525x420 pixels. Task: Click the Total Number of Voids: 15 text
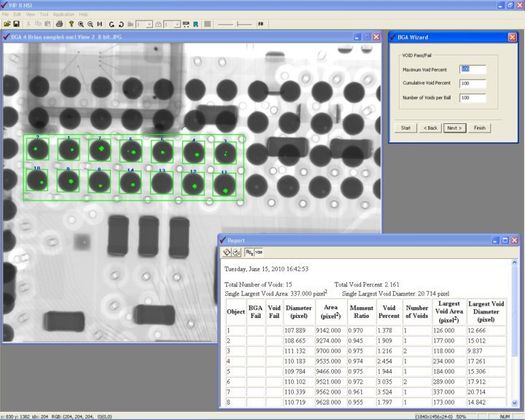(258, 285)
